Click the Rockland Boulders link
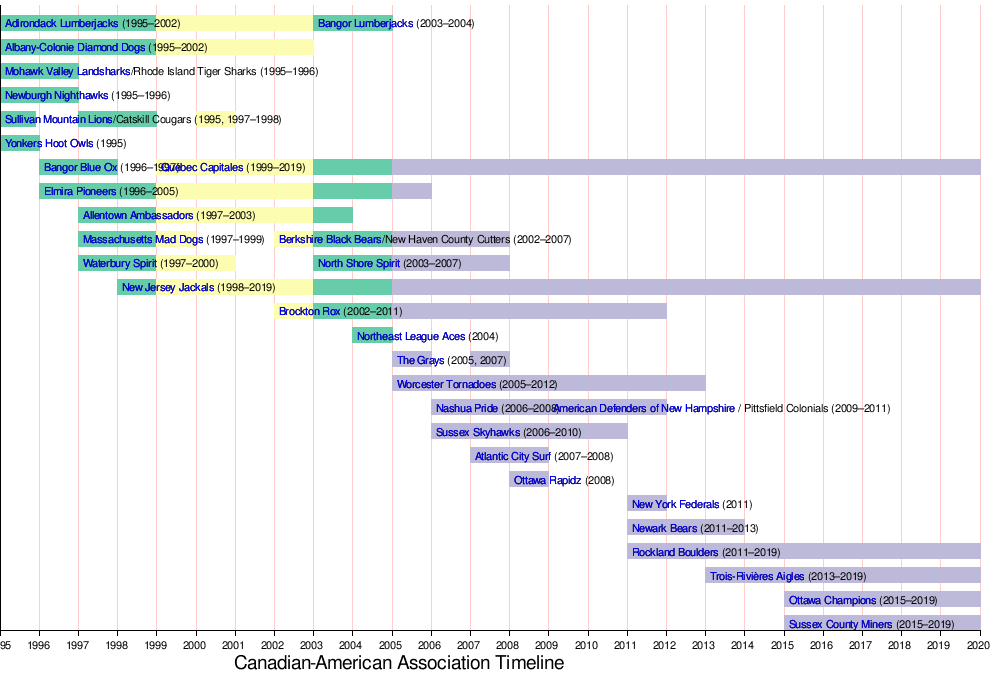 [675, 552]
